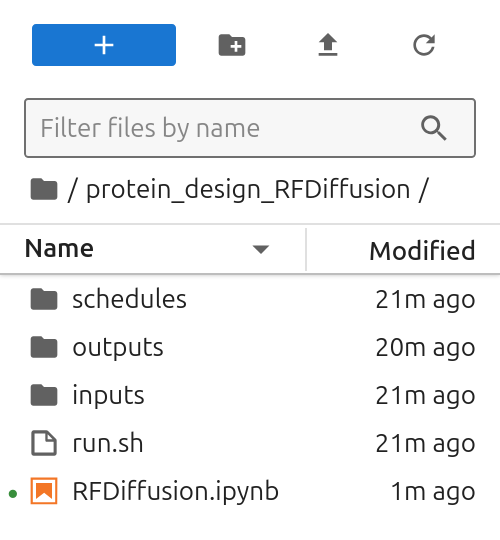Click the magnifier icon in the filter box
Viewport: 500px width, 540px height.
pyautogui.click(x=434, y=128)
